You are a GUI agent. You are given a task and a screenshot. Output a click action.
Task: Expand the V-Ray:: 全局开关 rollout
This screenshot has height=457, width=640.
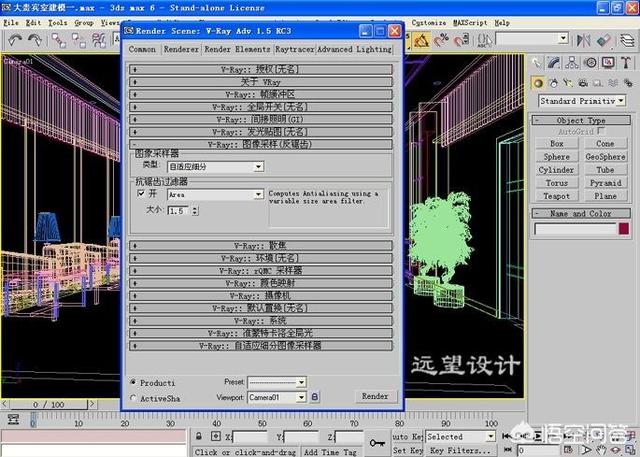[261, 107]
